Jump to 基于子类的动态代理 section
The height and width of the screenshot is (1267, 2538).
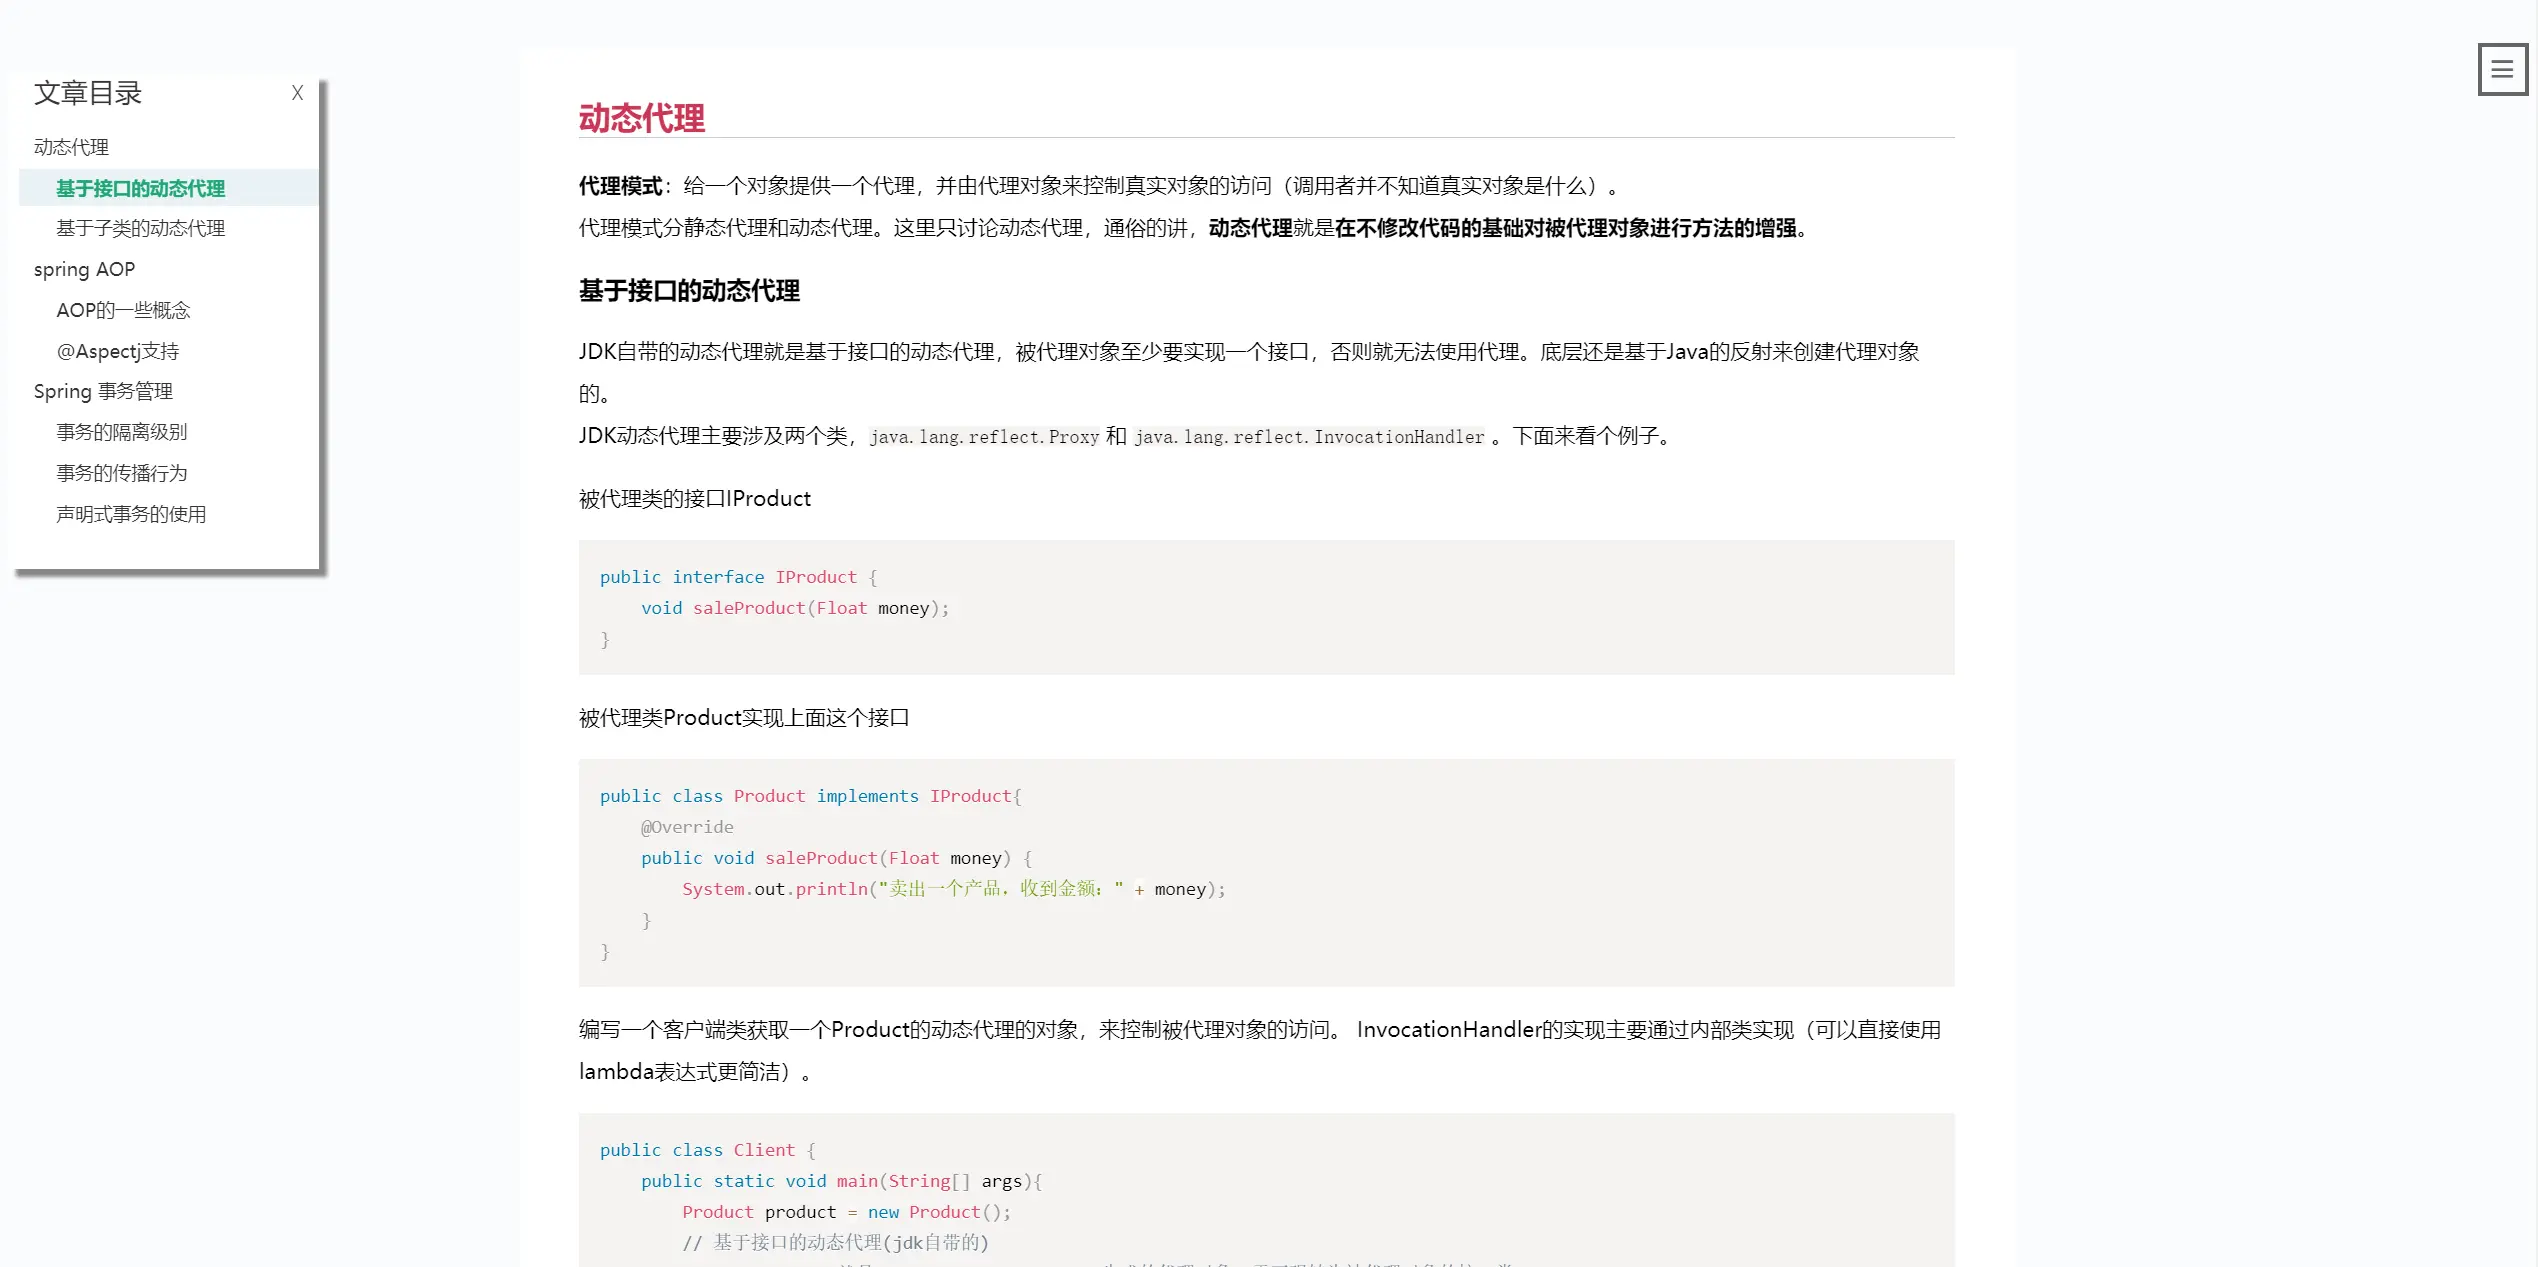click(x=140, y=228)
